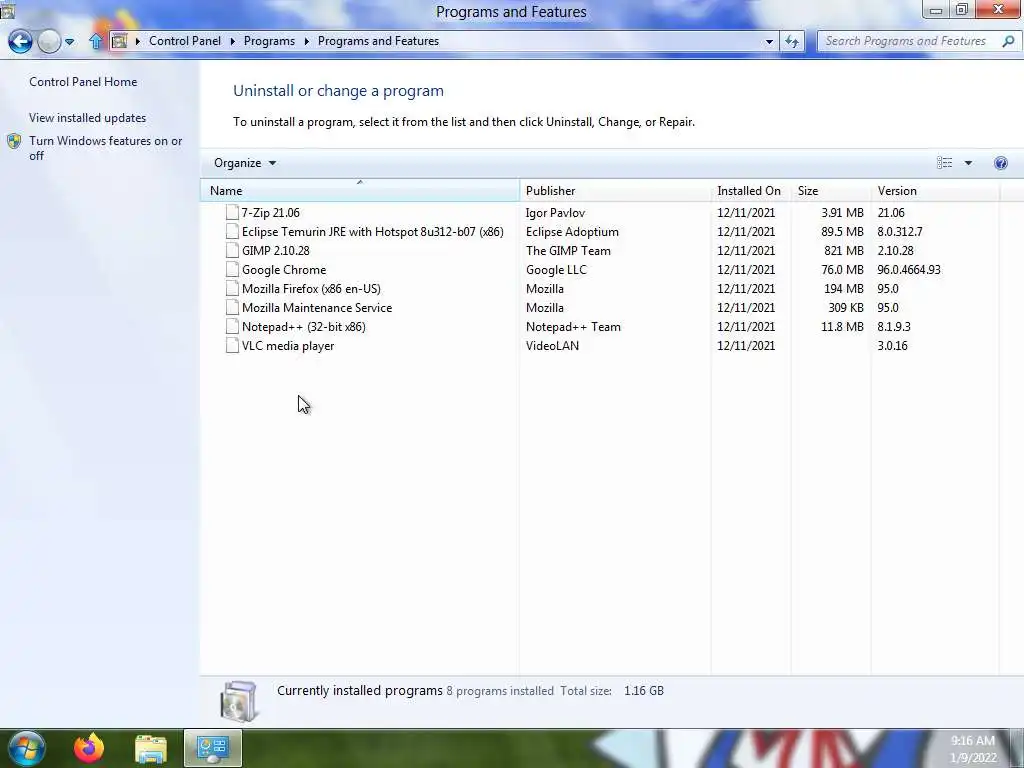Click the icon next to Mozilla Firefox
Image resolution: width=1024 pixels, height=768 pixels.
(232, 288)
